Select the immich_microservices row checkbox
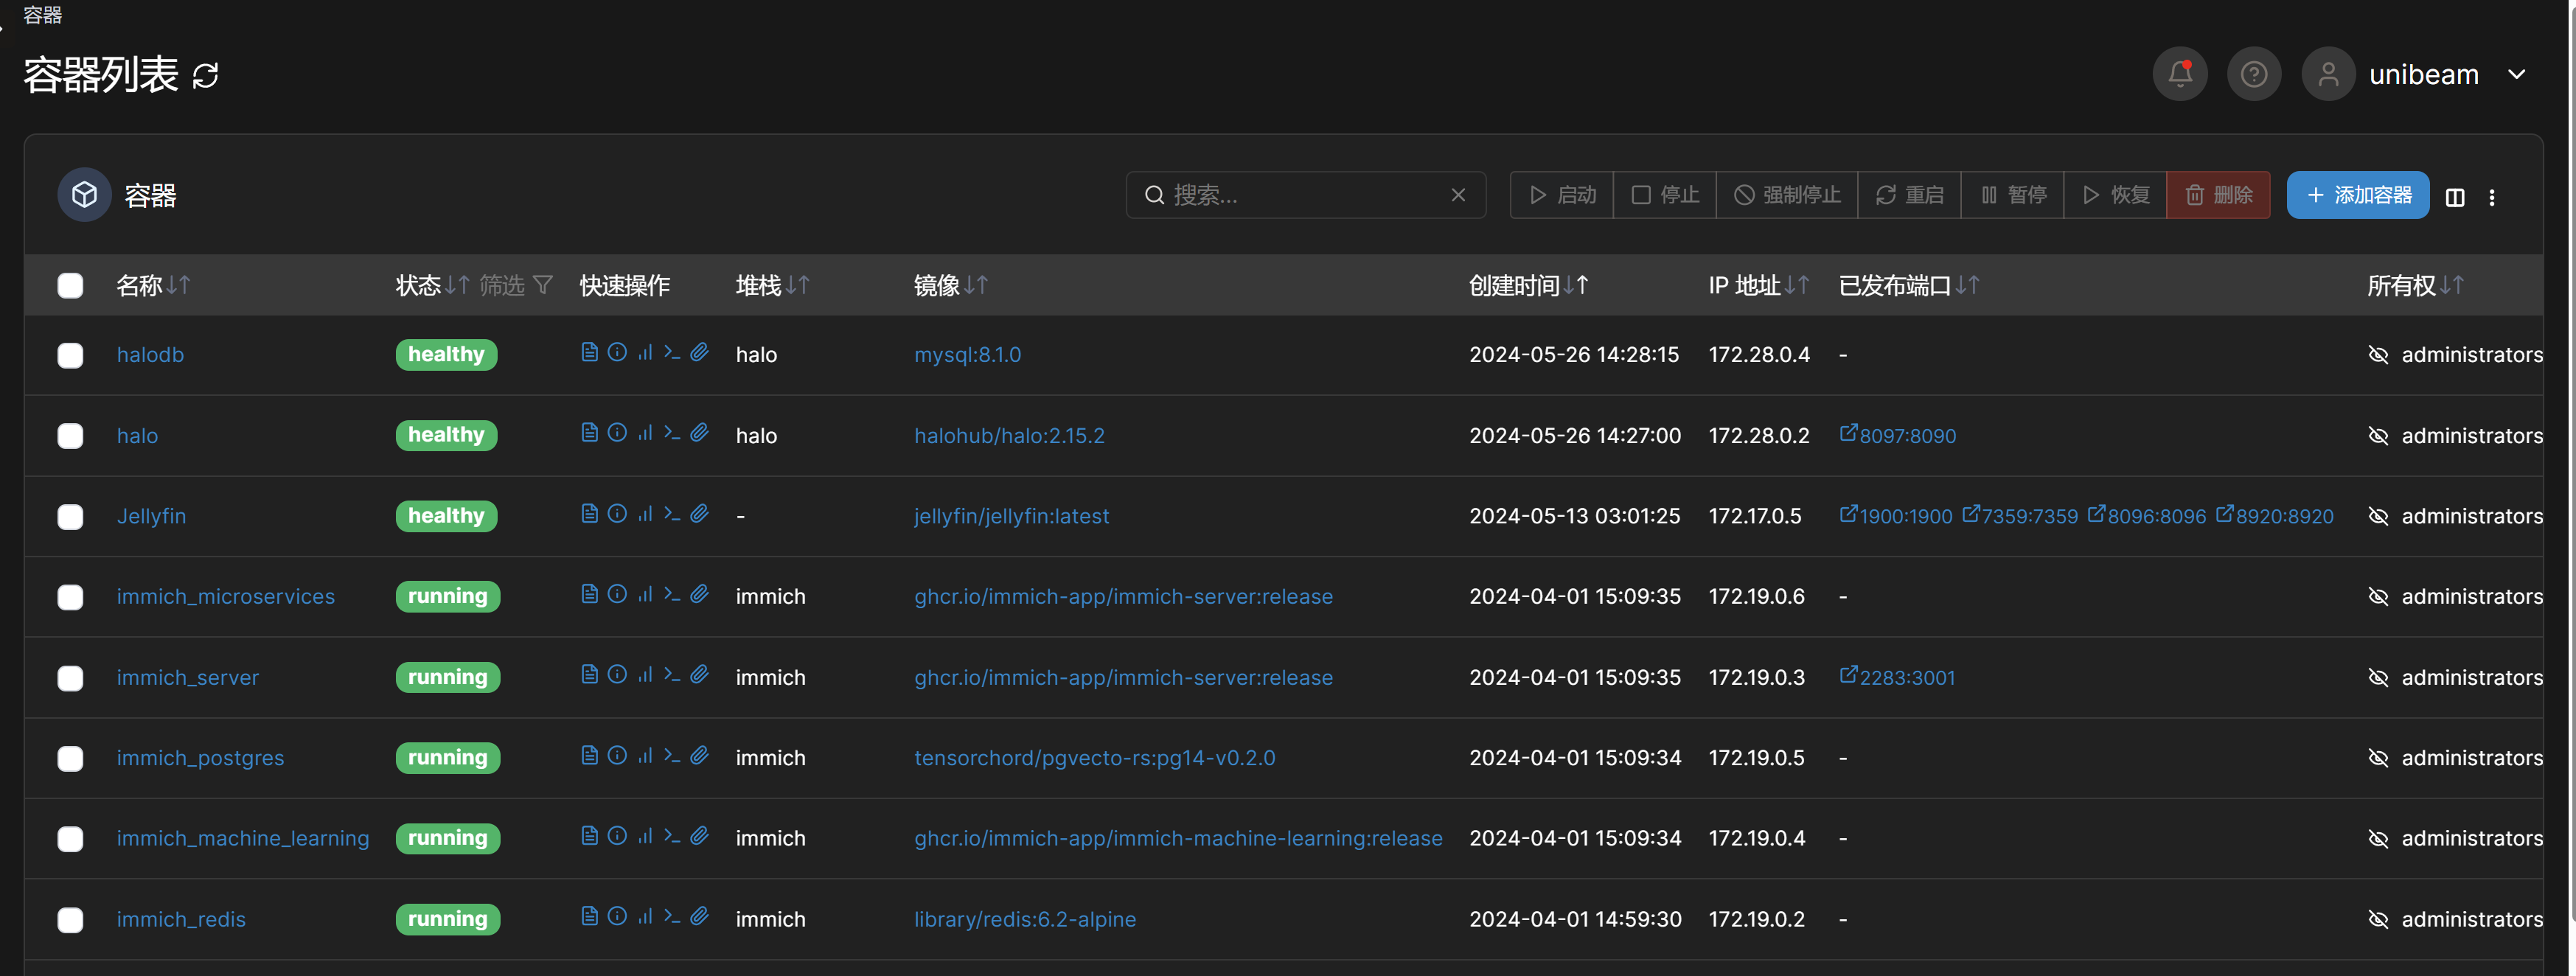The width and height of the screenshot is (2576, 976). pyautogui.click(x=70, y=597)
